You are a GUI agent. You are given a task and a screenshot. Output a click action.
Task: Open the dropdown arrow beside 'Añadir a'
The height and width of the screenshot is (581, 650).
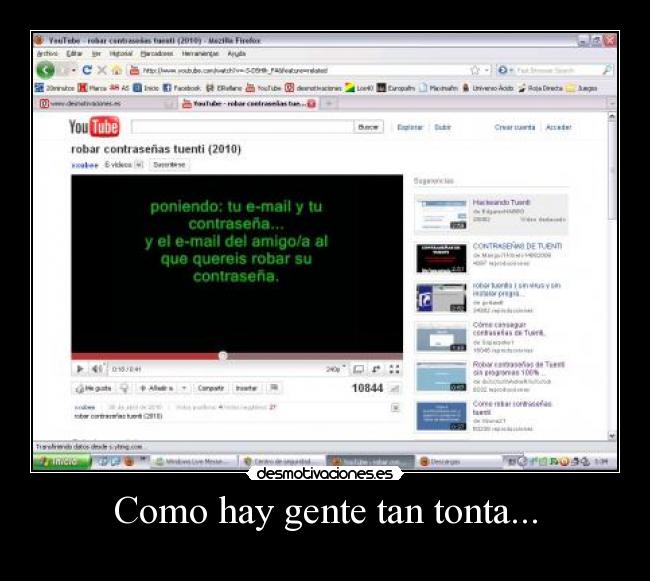[184, 388]
